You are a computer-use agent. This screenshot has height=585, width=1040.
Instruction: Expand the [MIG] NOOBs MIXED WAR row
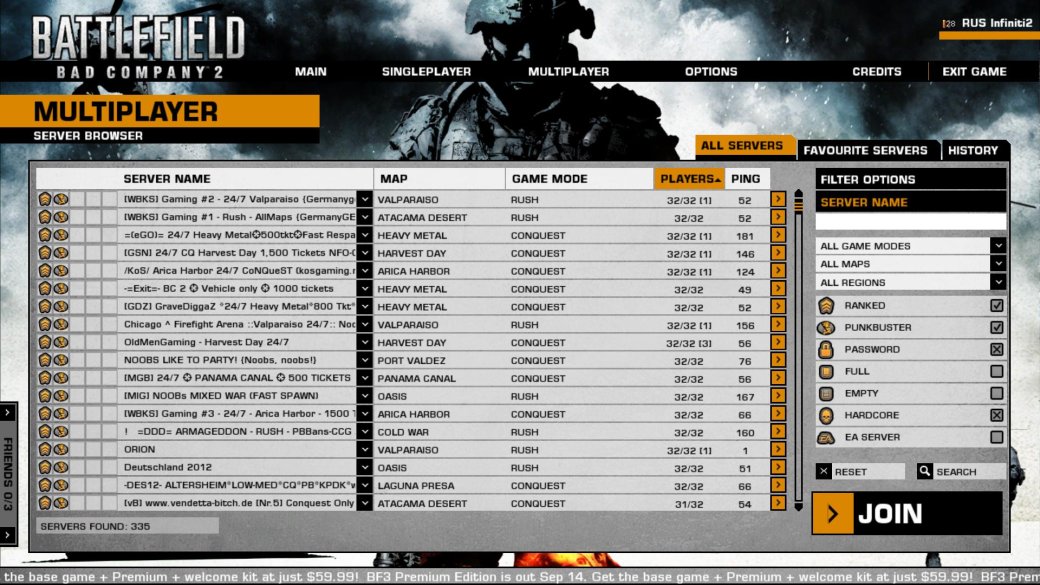coord(365,396)
